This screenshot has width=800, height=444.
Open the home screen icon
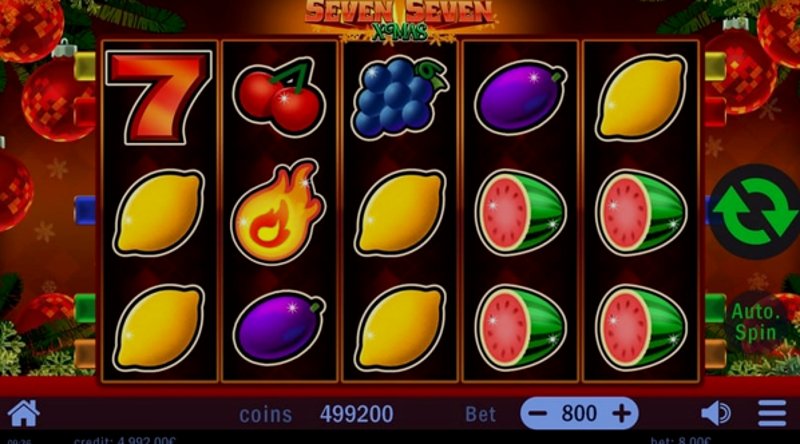[x=23, y=413]
